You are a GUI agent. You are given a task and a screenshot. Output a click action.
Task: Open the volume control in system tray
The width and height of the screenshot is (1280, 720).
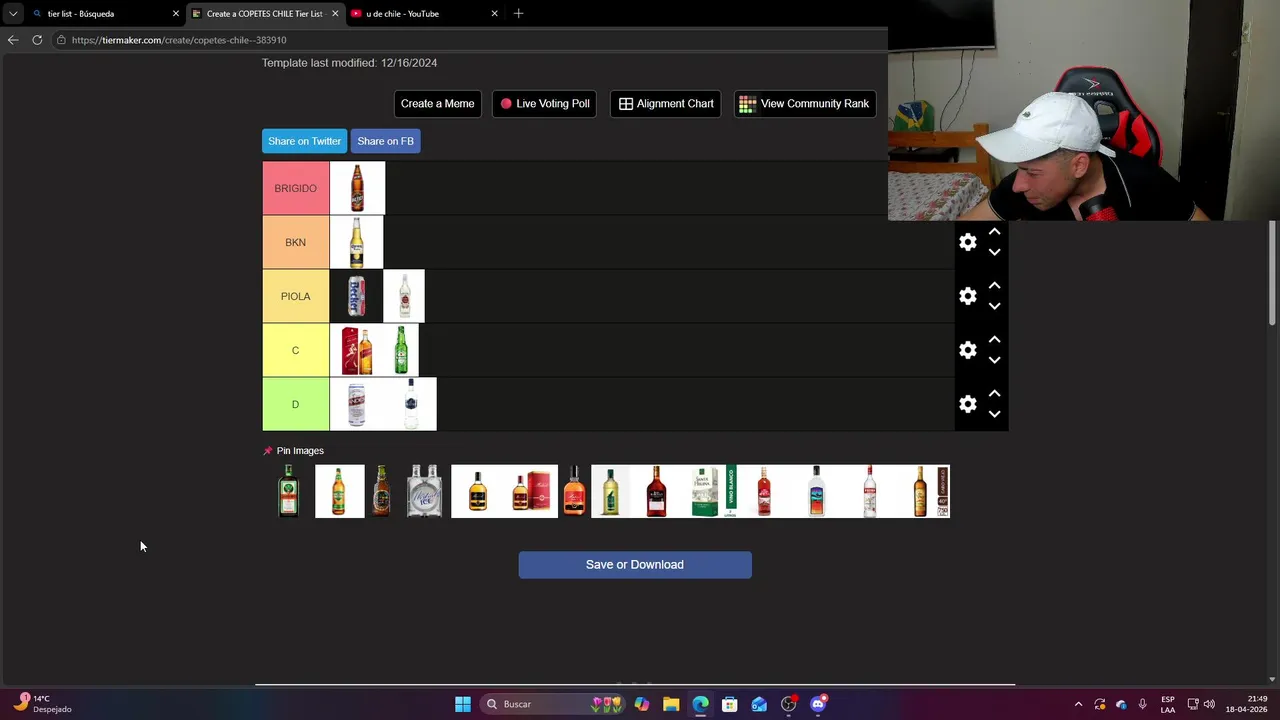(1209, 704)
